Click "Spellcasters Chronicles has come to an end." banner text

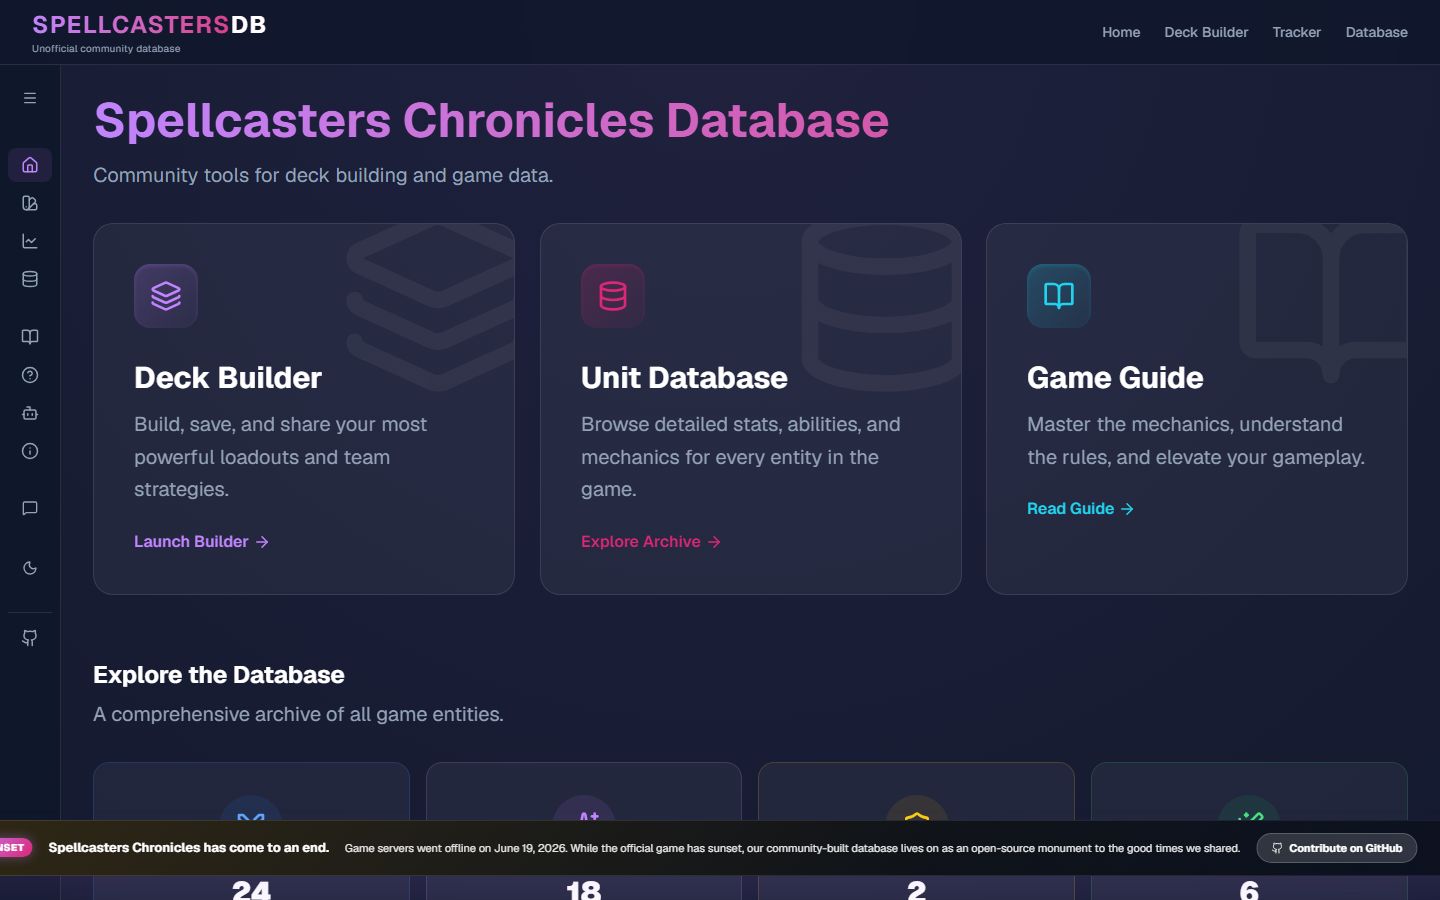pyautogui.click(x=189, y=848)
